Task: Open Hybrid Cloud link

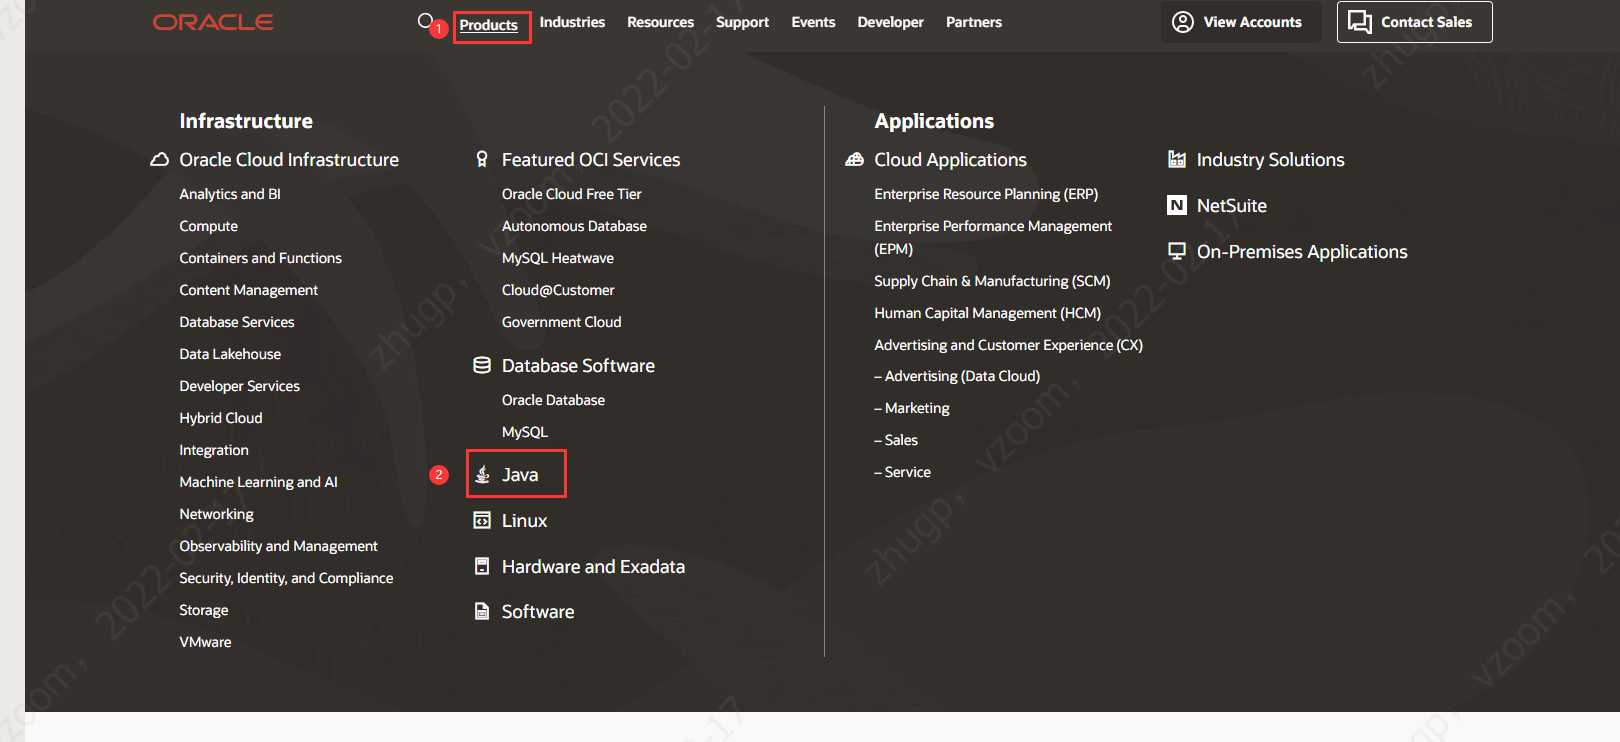Action: (x=221, y=418)
